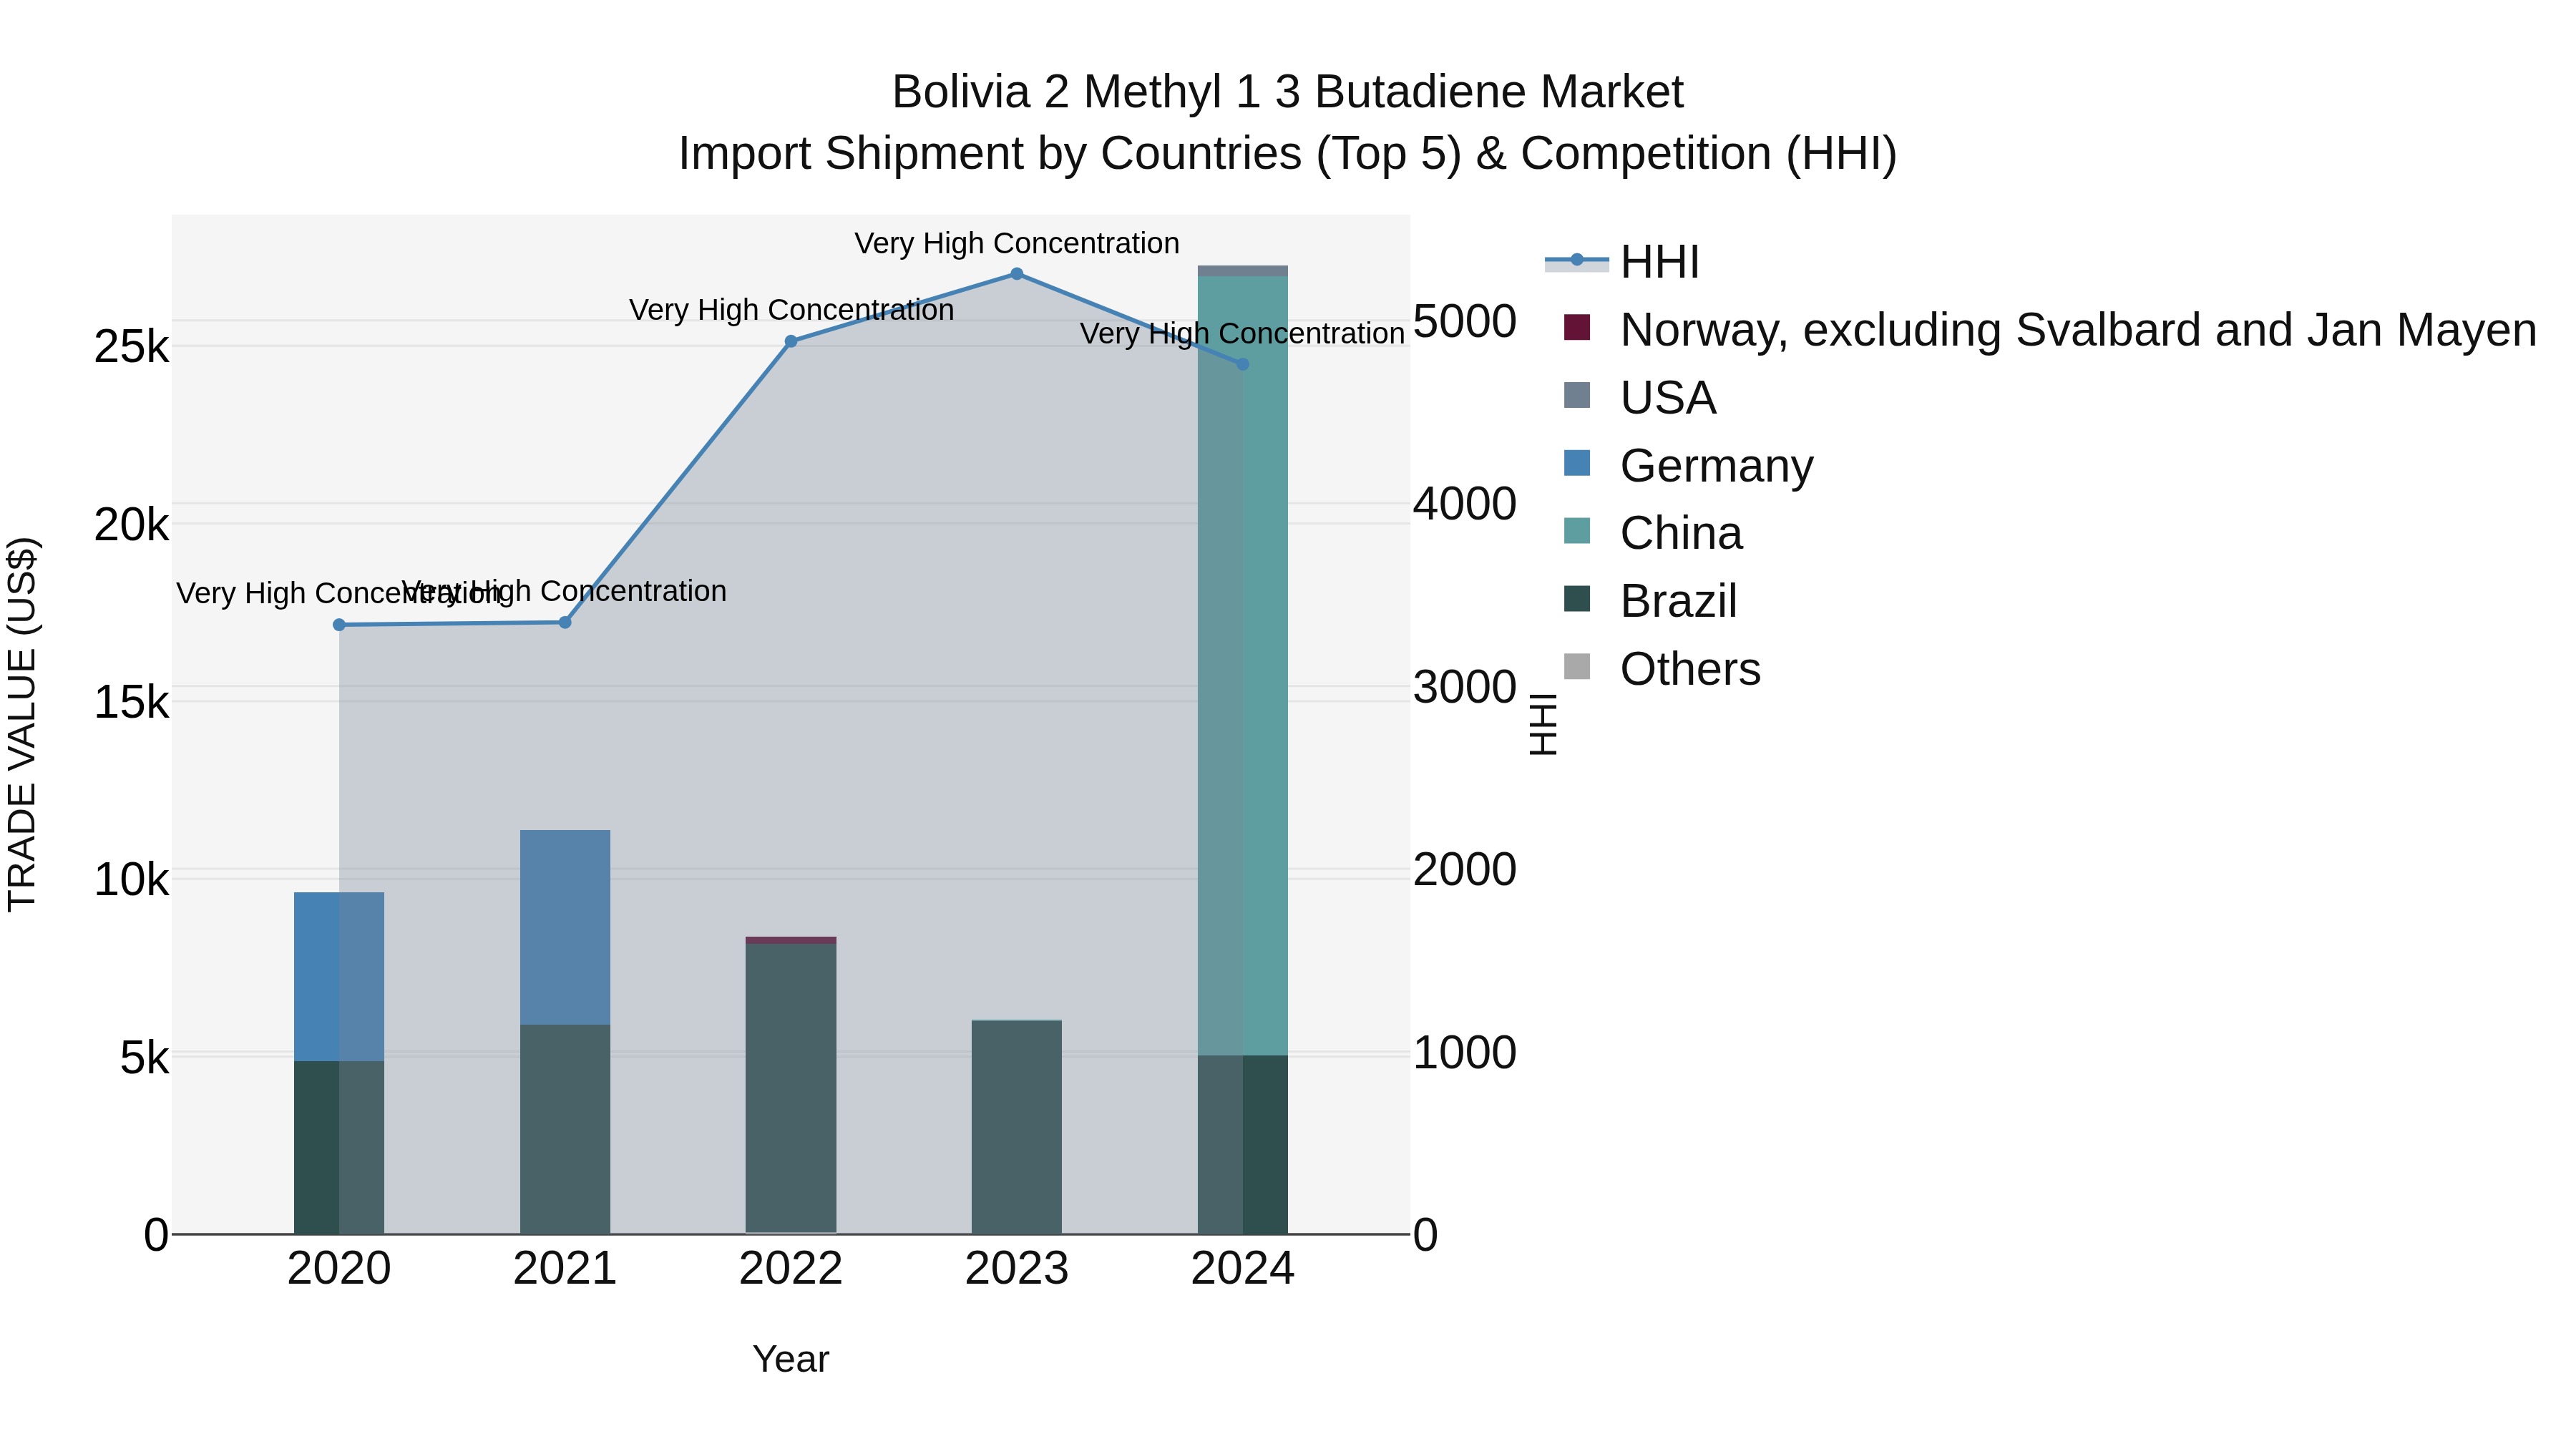Toggle the HHI line legend entry
Viewport: 2576px width, 1449px height.
point(1622,262)
